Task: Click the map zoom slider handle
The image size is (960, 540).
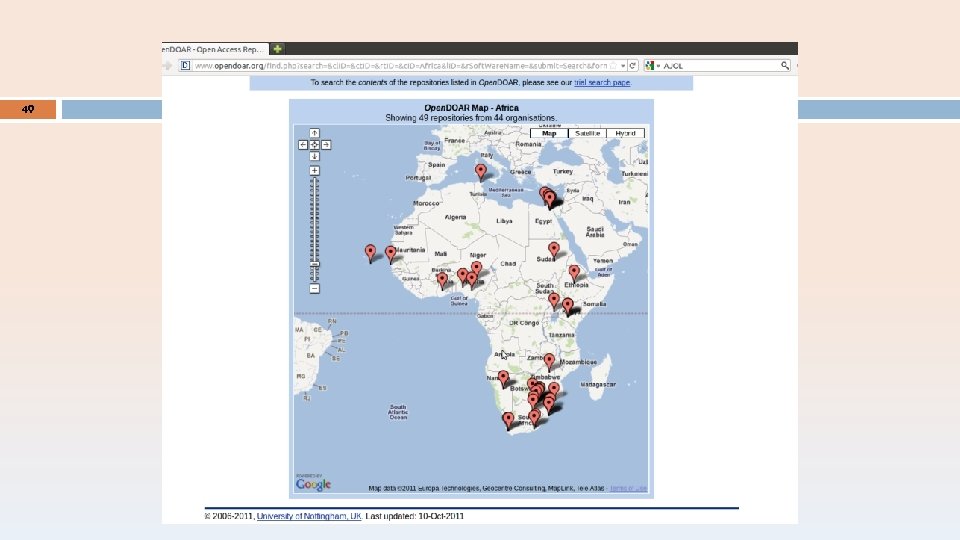Action: tap(314, 264)
